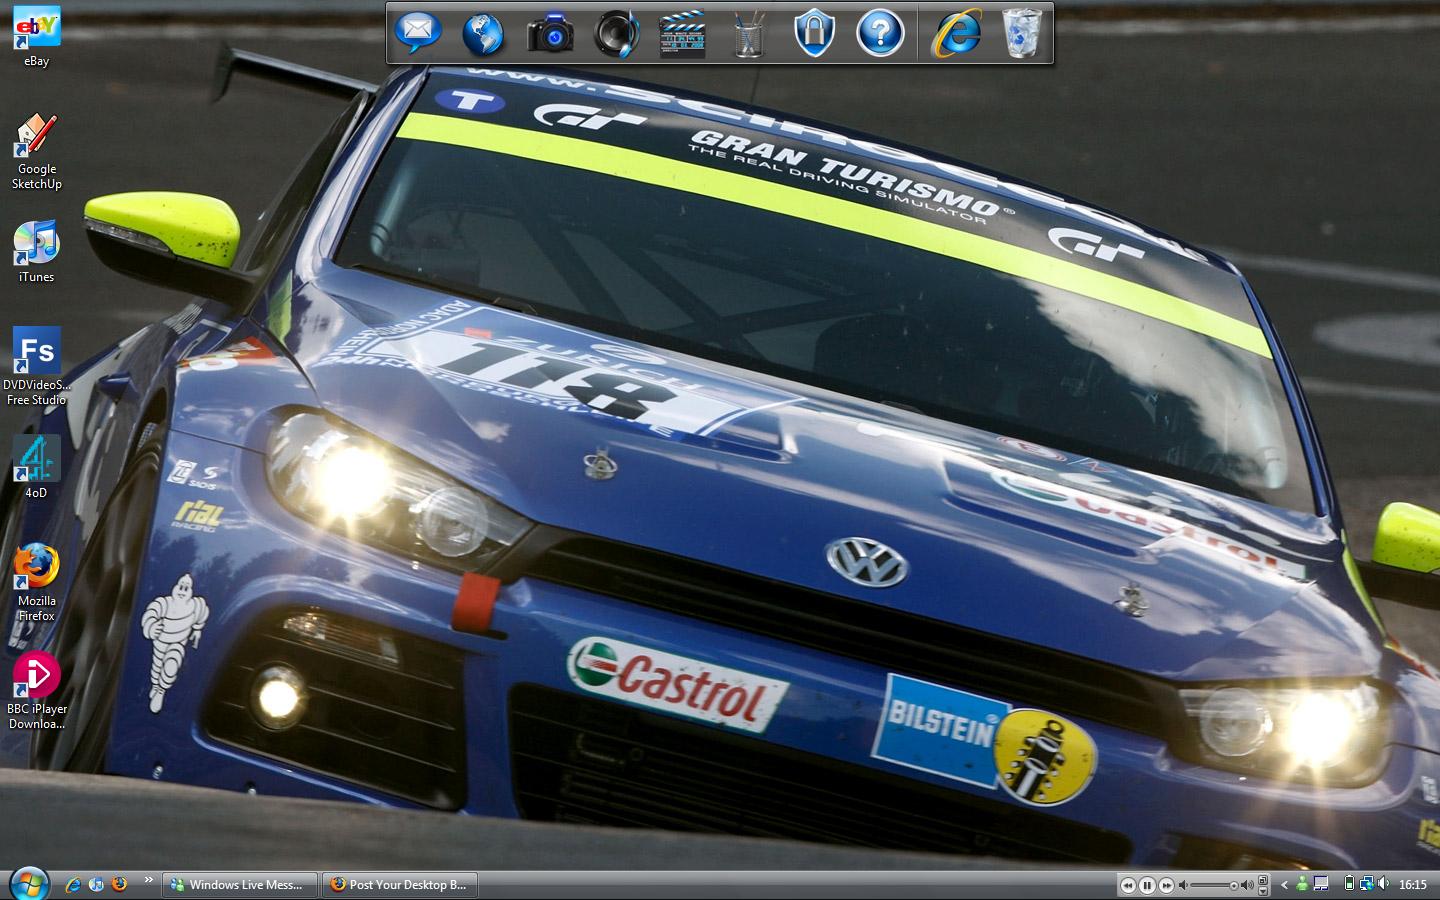This screenshot has height=900, width=1440.
Task: Launch Internet Explorer from the dock
Action: 957,33
